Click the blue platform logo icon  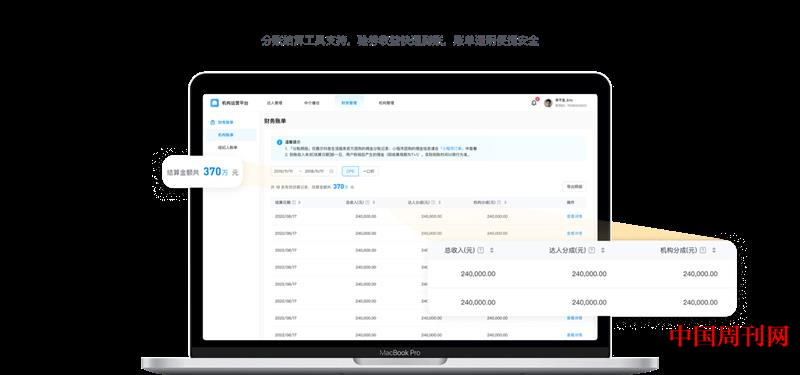pos(214,103)
